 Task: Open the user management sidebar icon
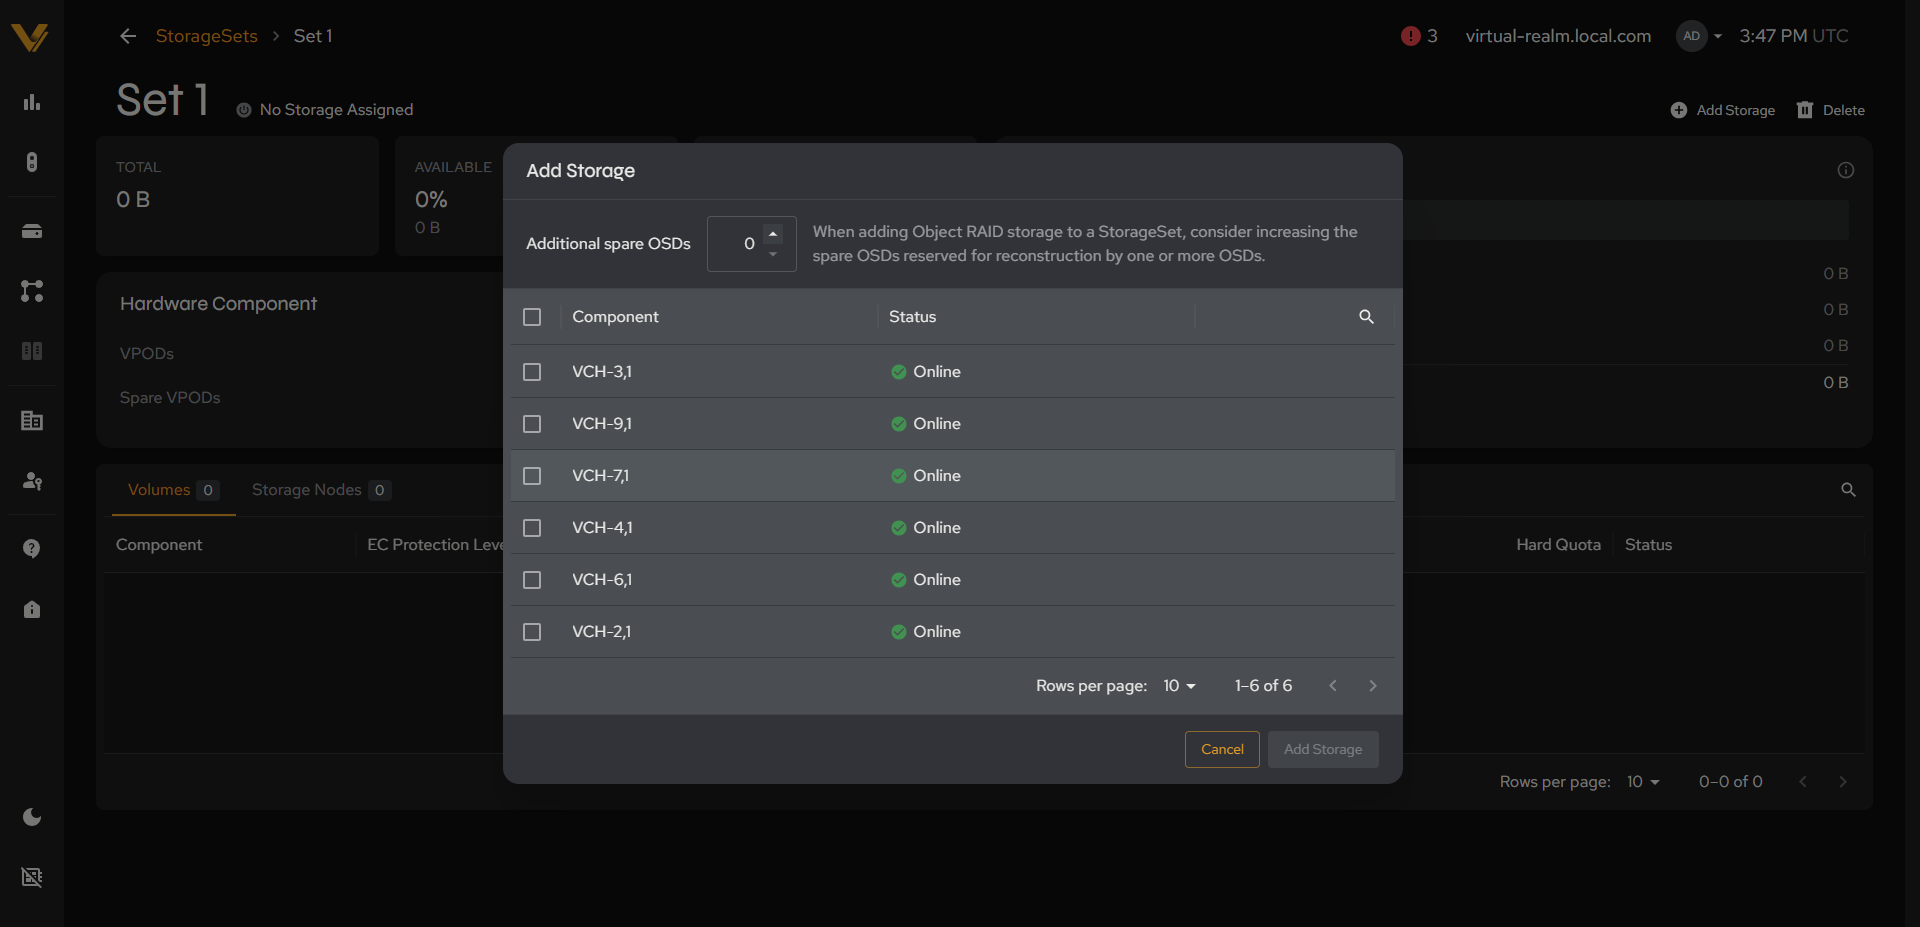coord(32,481)
